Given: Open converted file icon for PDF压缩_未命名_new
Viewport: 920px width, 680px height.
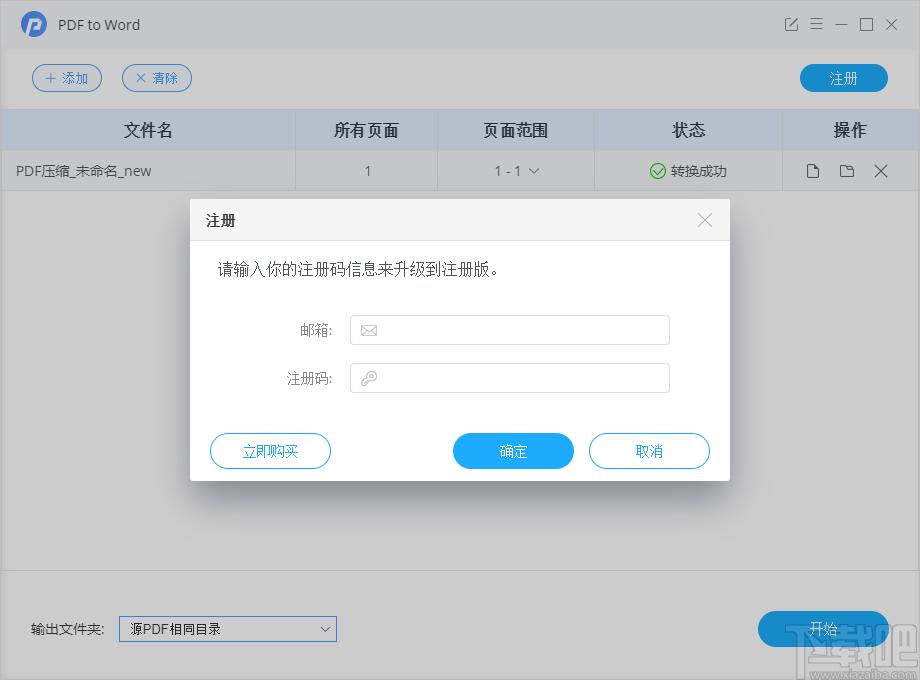Looking at the screenshot, I should 813,171.
